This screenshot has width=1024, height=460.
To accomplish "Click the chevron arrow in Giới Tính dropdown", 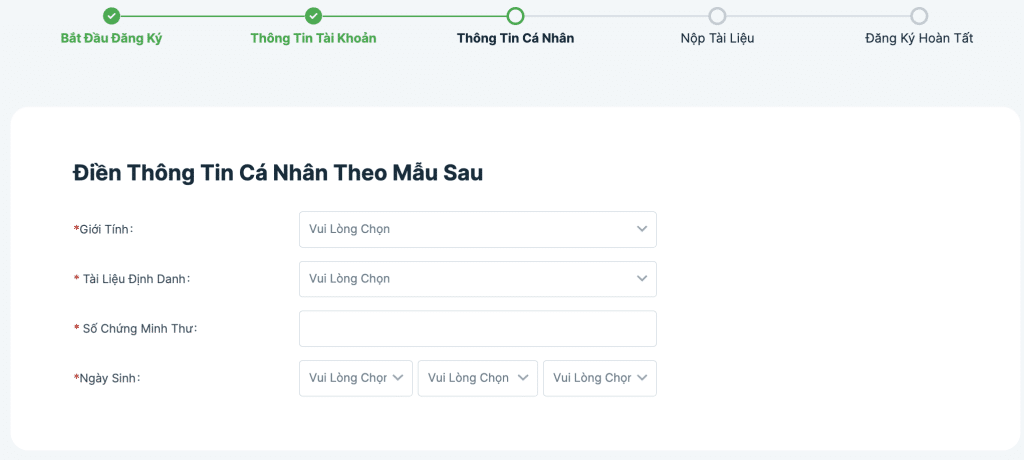I will point(642,229).
